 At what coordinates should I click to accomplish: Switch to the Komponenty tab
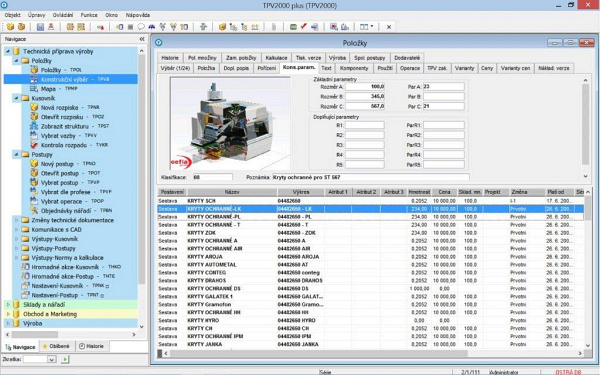click(x=354, y=68)
